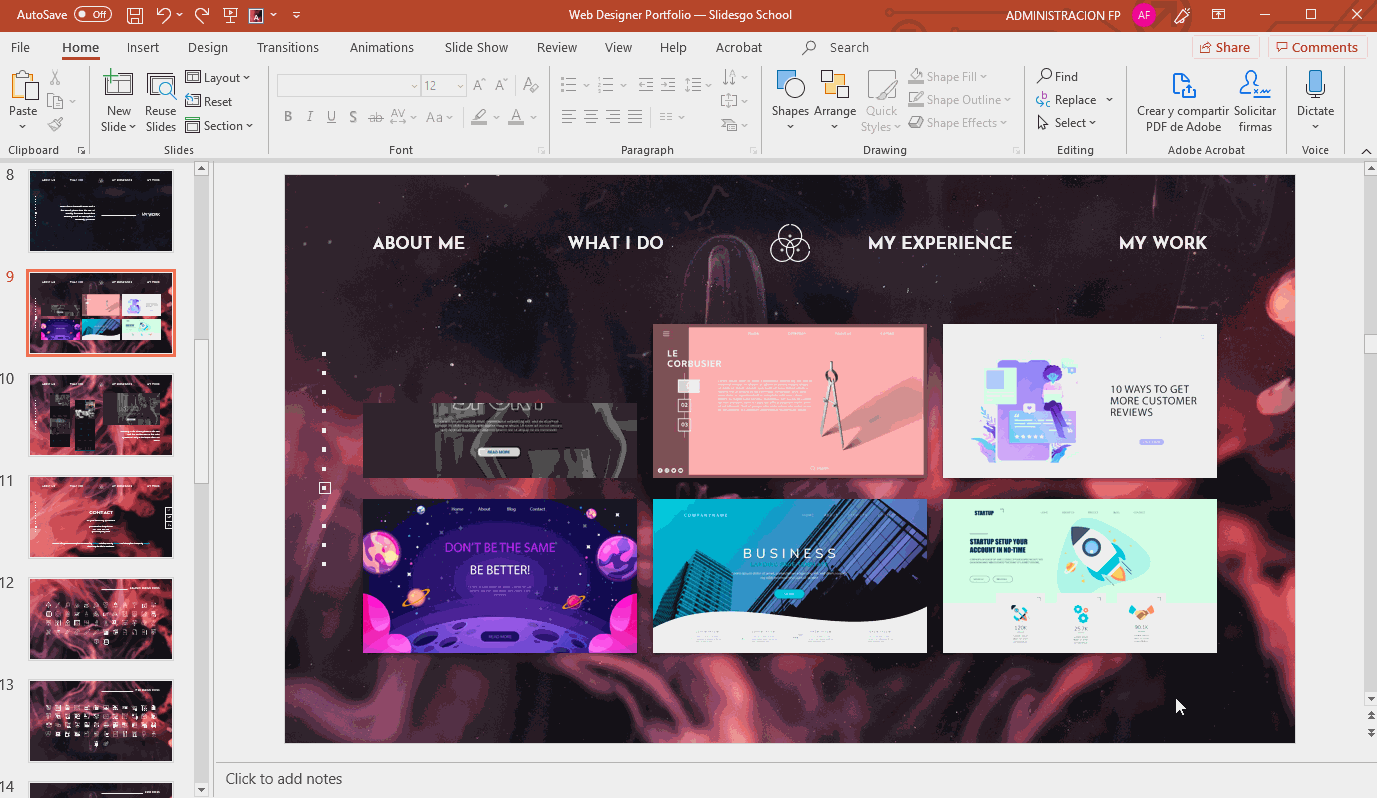Toggle Bold text formatting
This screenshot has width=1377, height=798.
[x=288, y=117]
